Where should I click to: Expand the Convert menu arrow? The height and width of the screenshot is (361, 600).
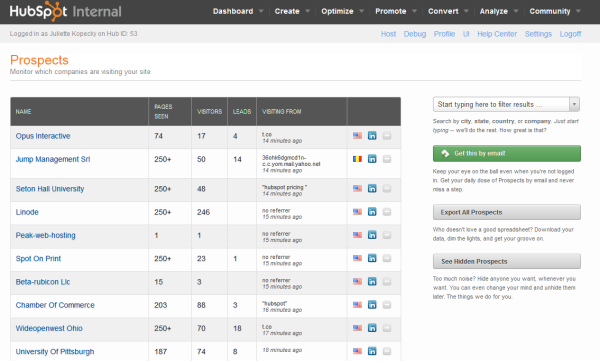pyautogui.click(x=466, y=11)
